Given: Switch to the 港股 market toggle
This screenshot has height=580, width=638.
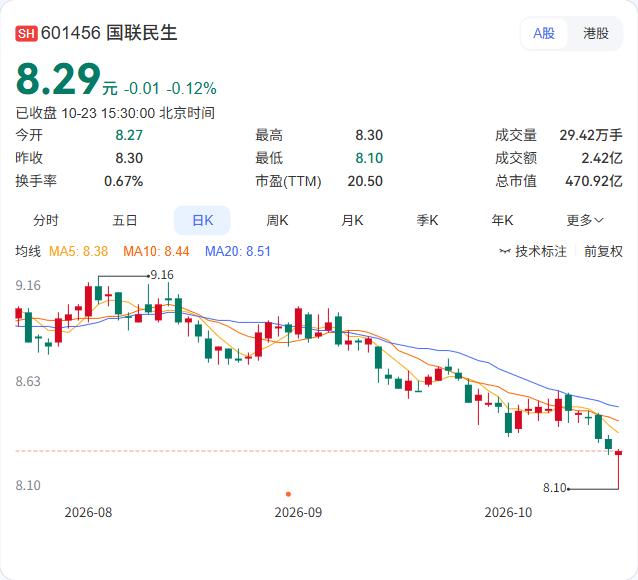Looking at the screenshot, I should coord(595,33).
